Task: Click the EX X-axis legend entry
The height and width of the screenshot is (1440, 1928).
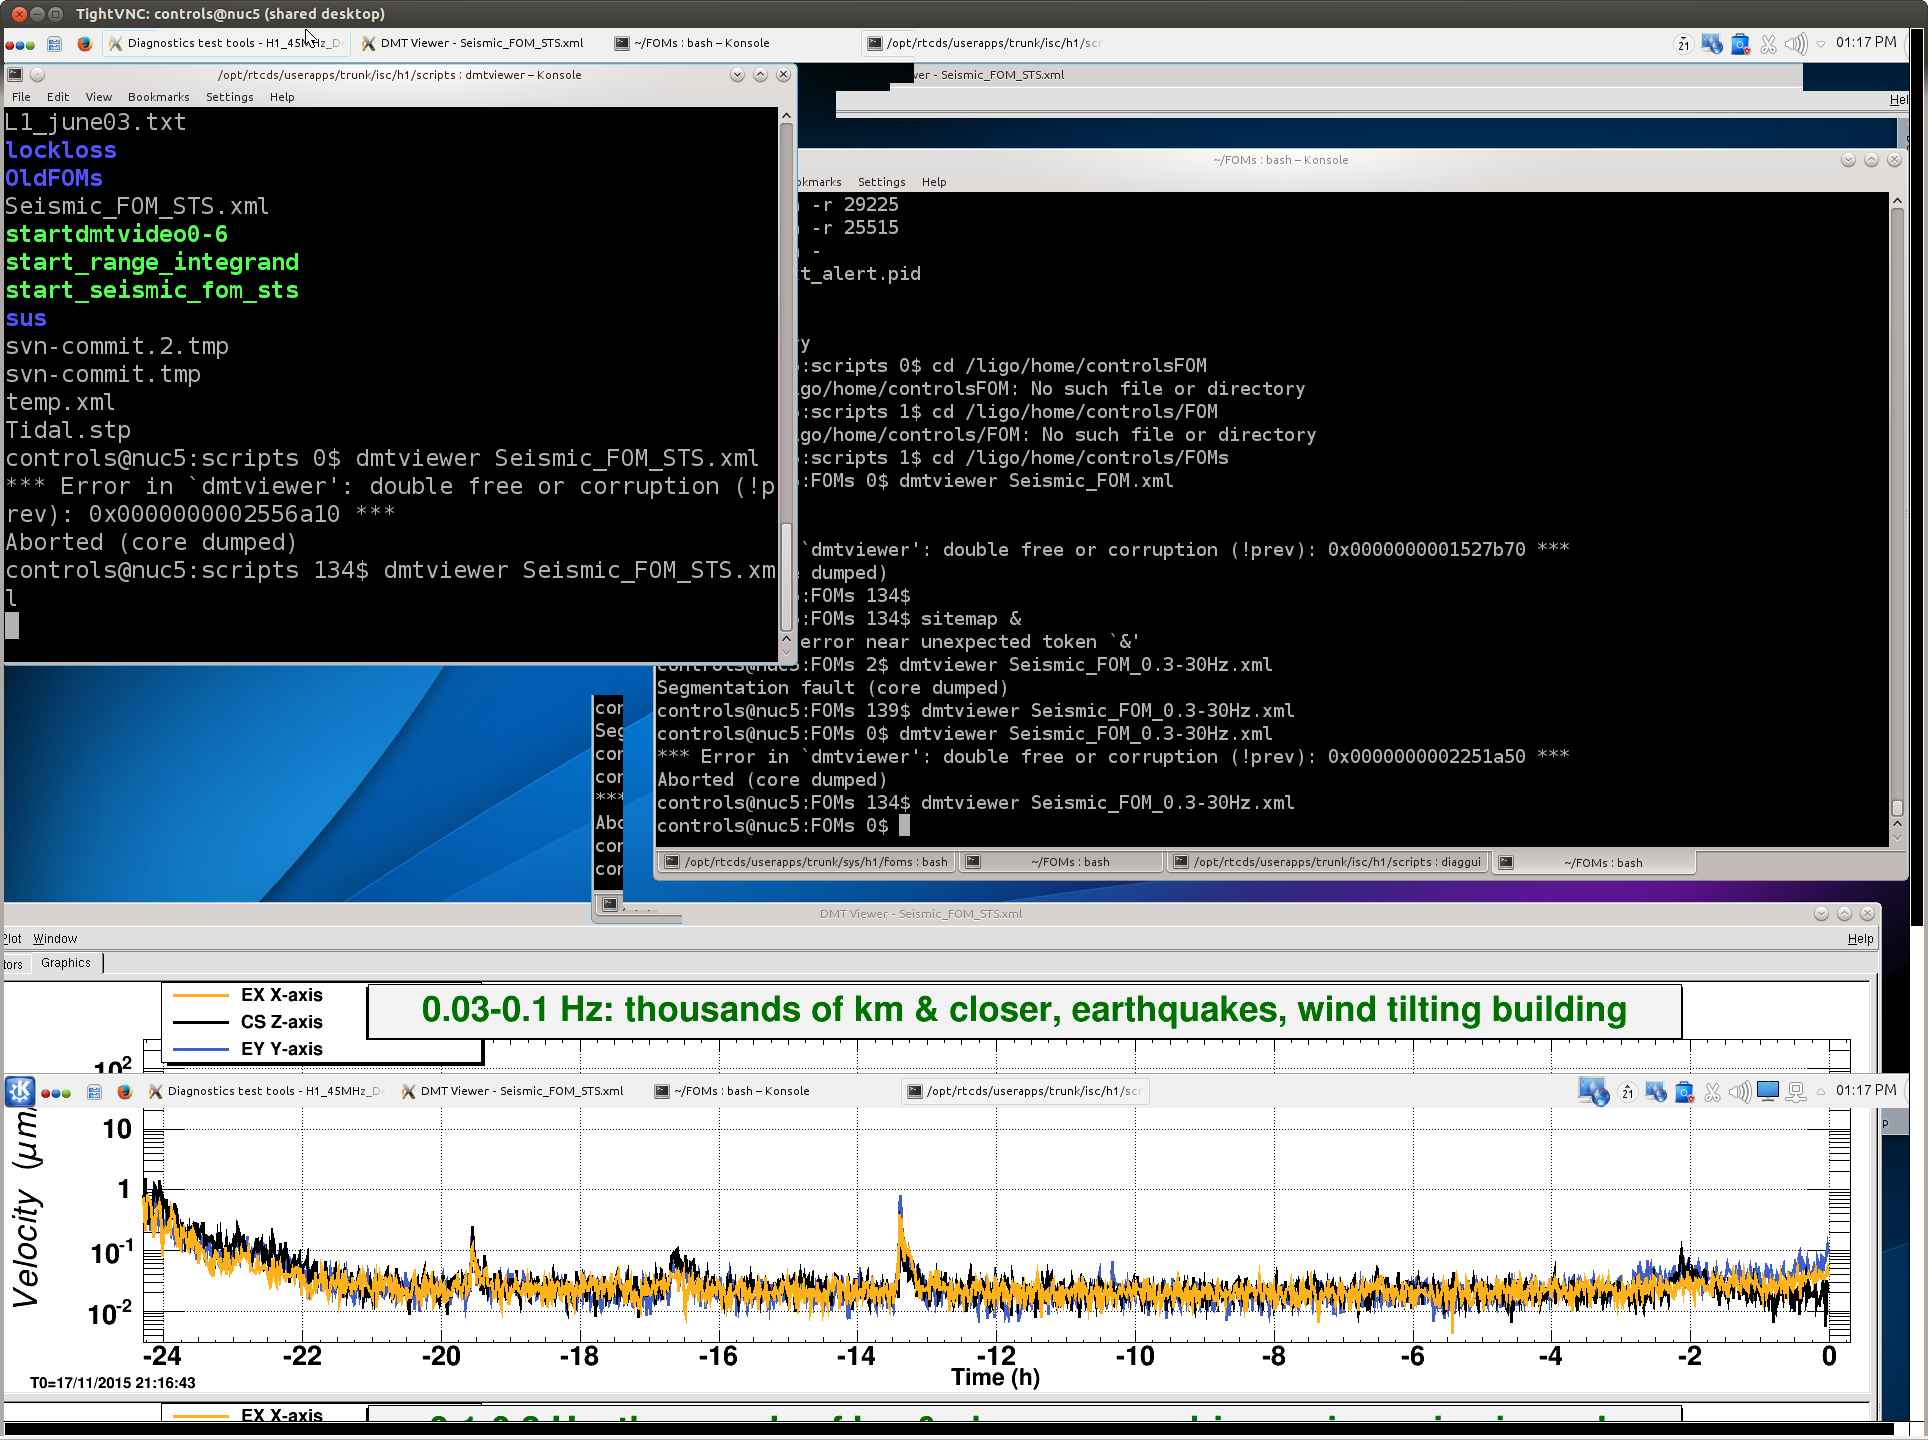Action: point(248,995)
